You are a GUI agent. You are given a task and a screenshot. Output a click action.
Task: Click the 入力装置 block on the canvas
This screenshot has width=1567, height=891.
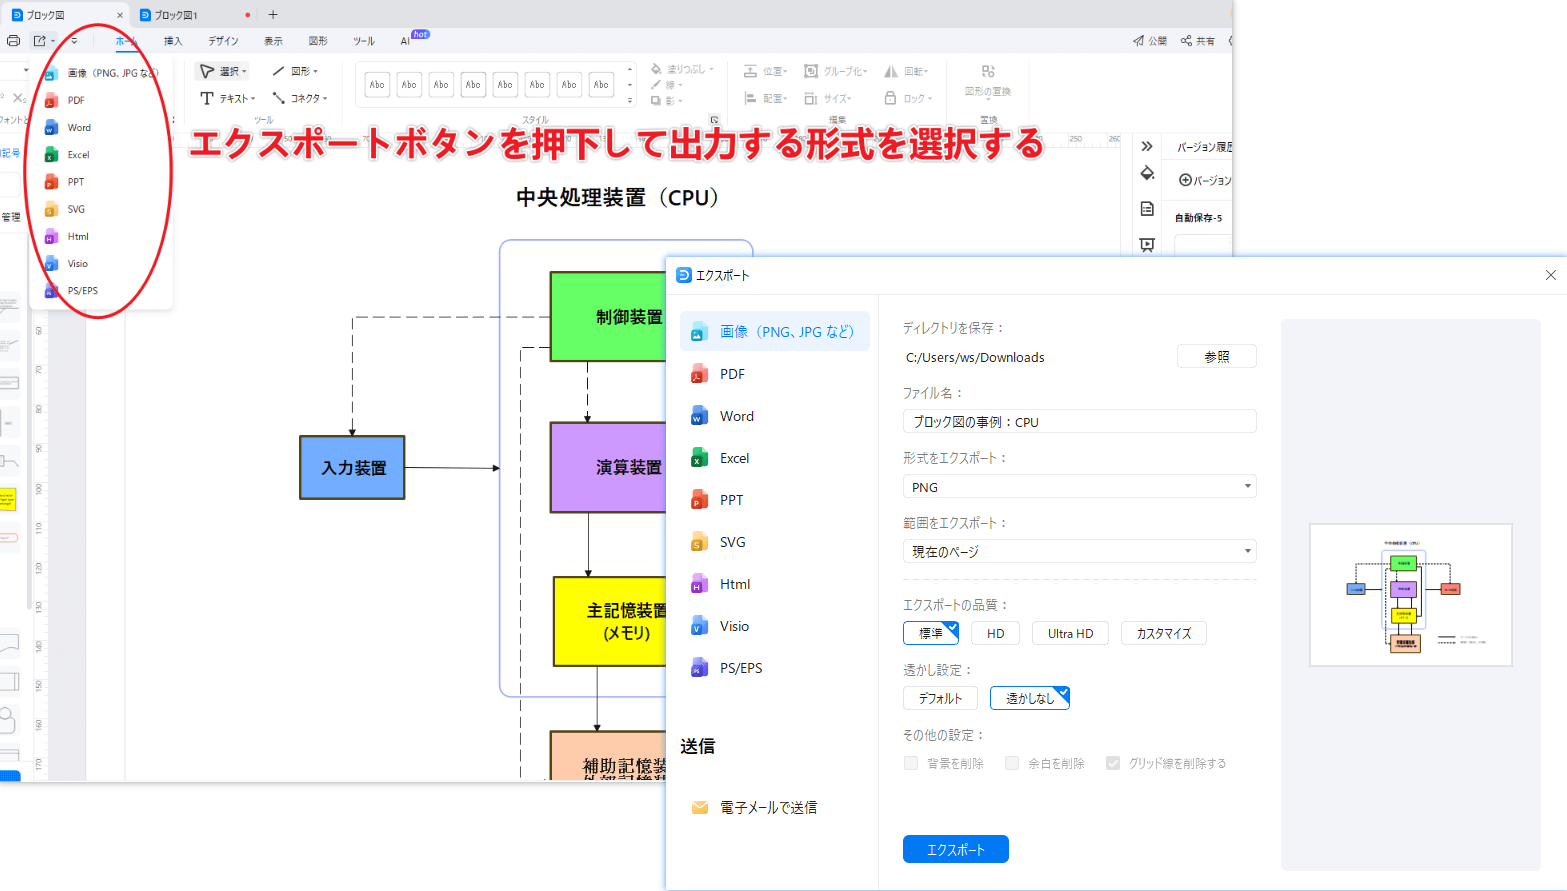[352, 467]
